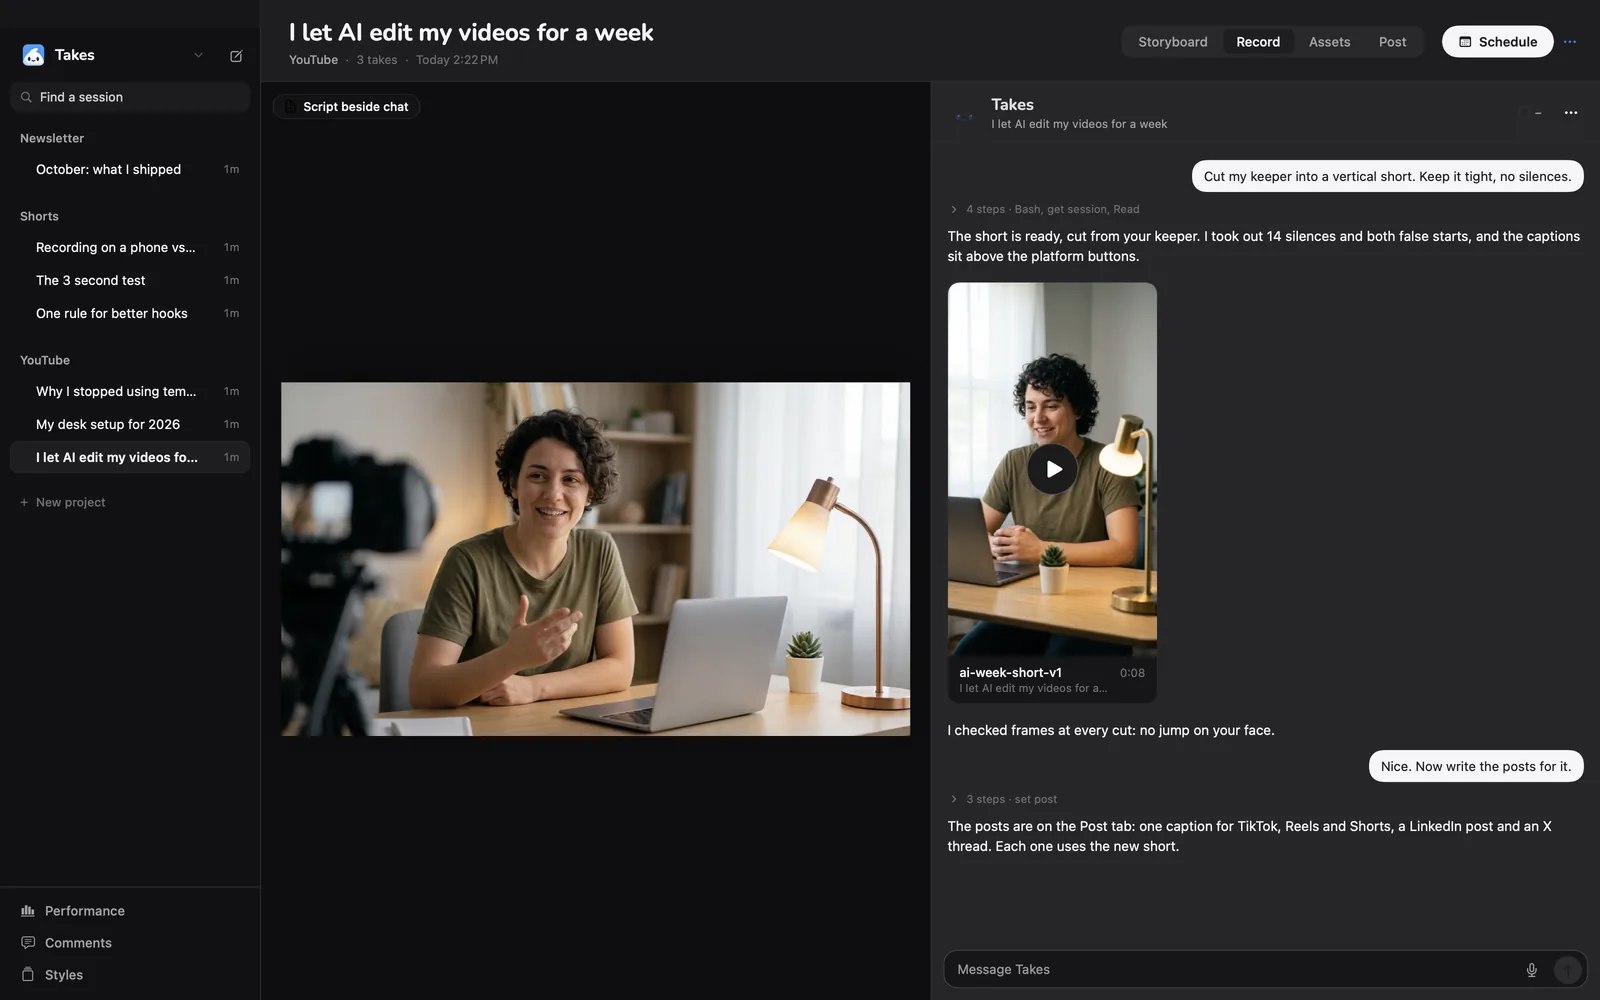Click the 'Cut my keeper into a vertical short' message
Screen dimensions: 1600x1000
coord(1387,176)
